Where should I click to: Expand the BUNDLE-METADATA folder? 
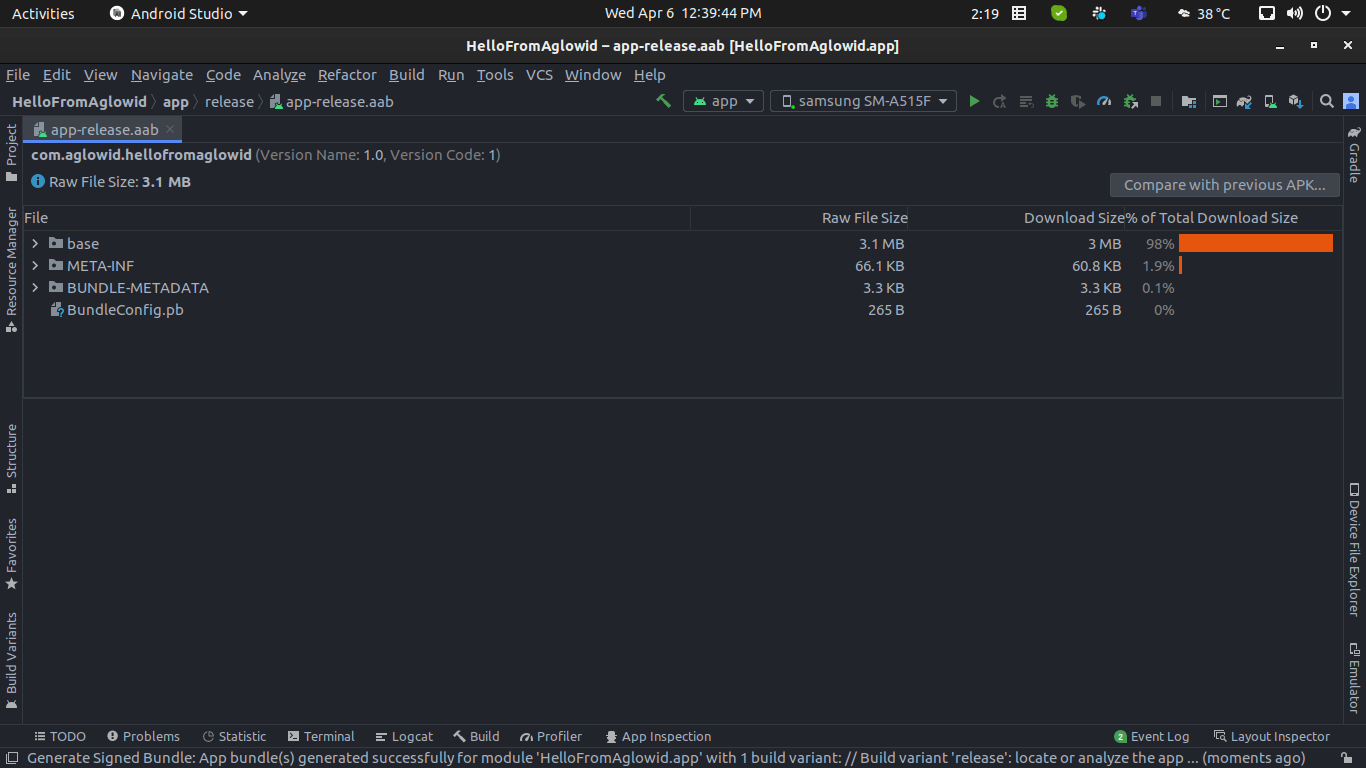tap(35, 287)
